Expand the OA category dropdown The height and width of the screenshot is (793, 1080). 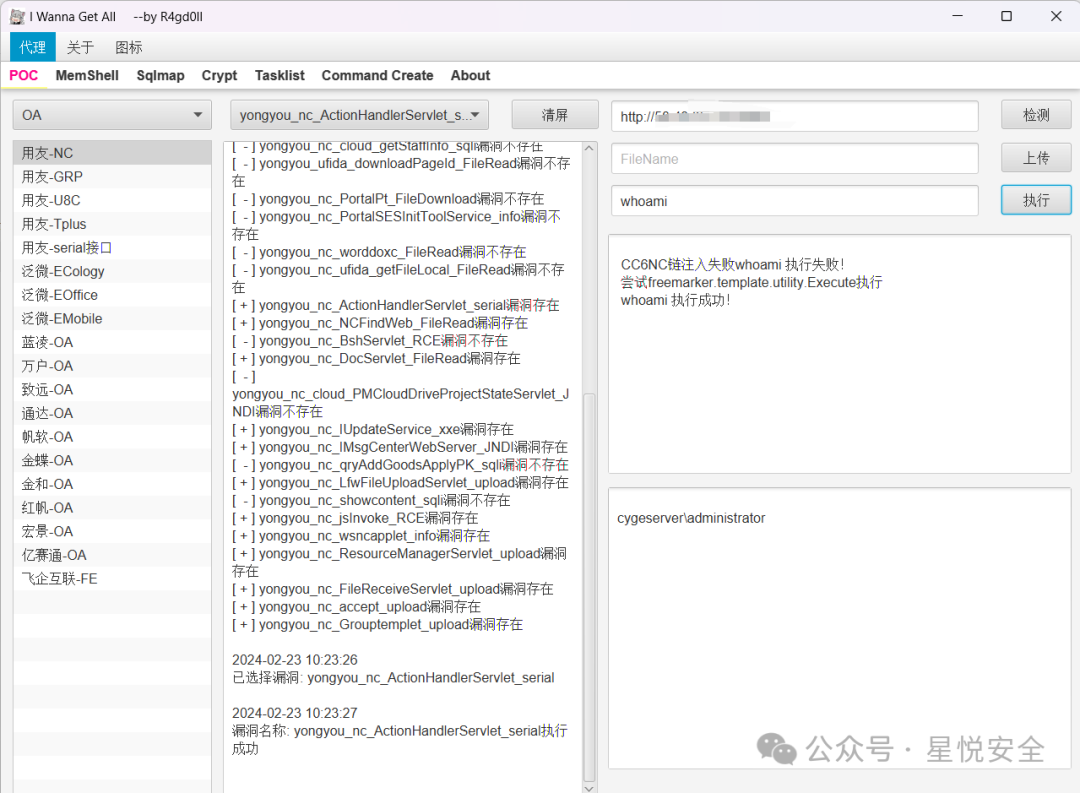coord(112,115)
